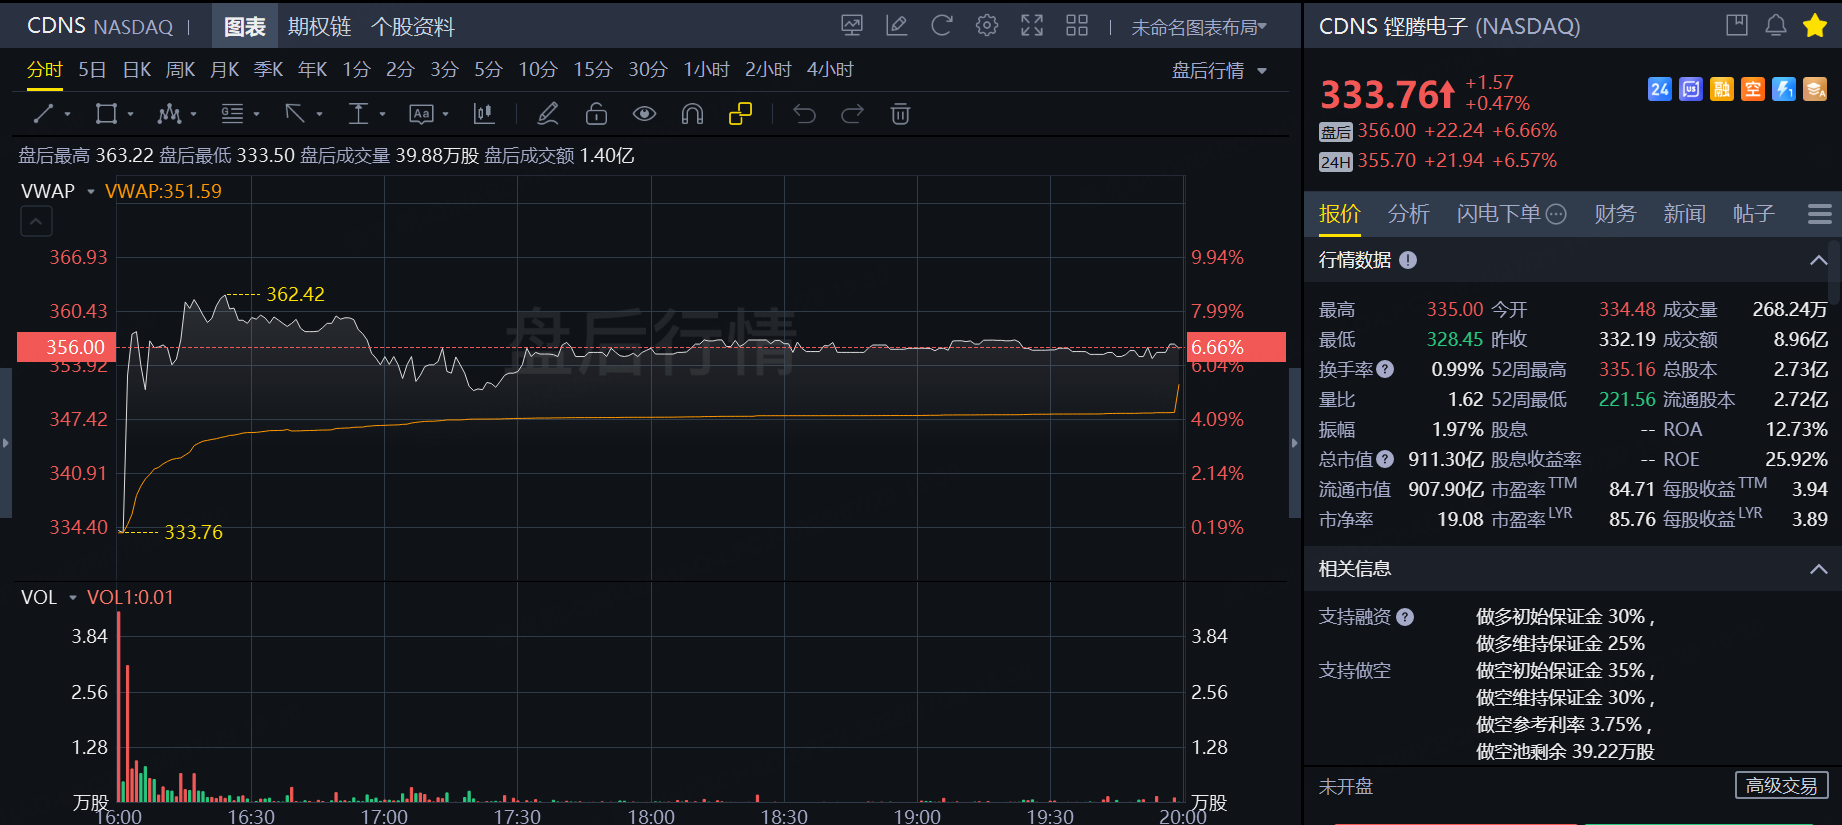Open the 闪电下单 tab
The width and height of the screenshot is (1842, 825).
point(1511,214)
